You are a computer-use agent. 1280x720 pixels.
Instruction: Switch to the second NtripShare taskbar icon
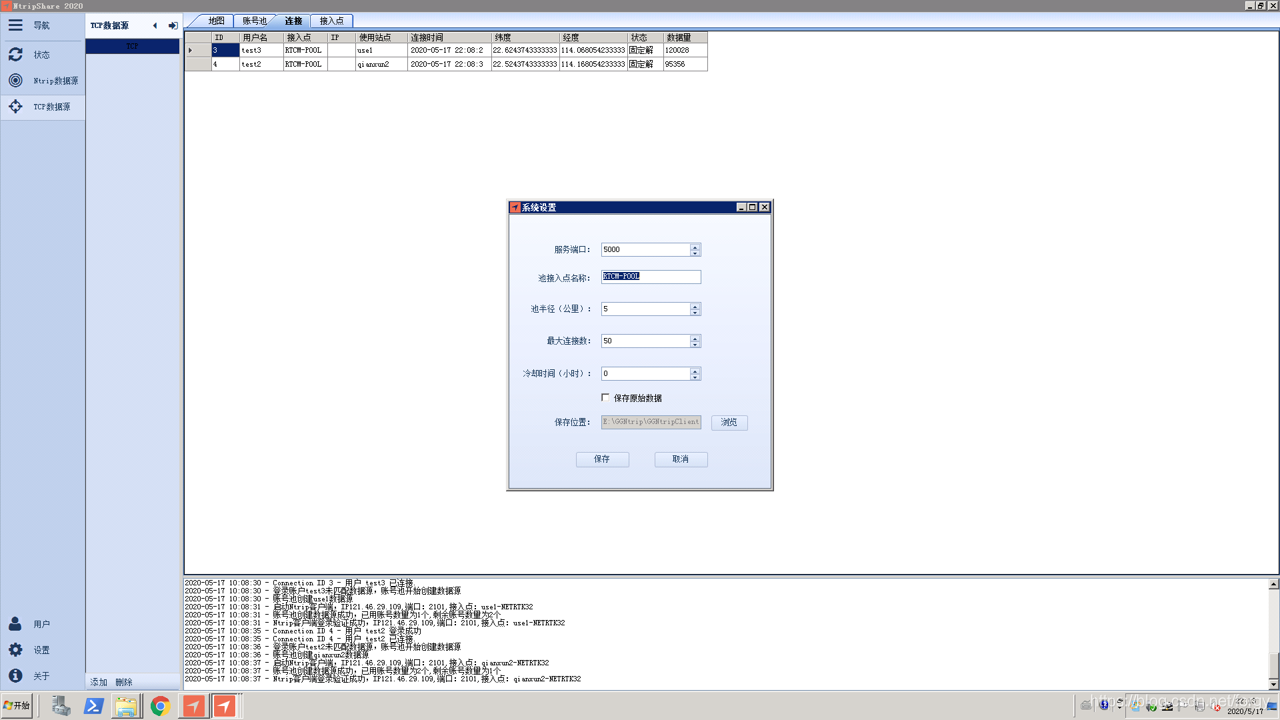pos(225,706)
